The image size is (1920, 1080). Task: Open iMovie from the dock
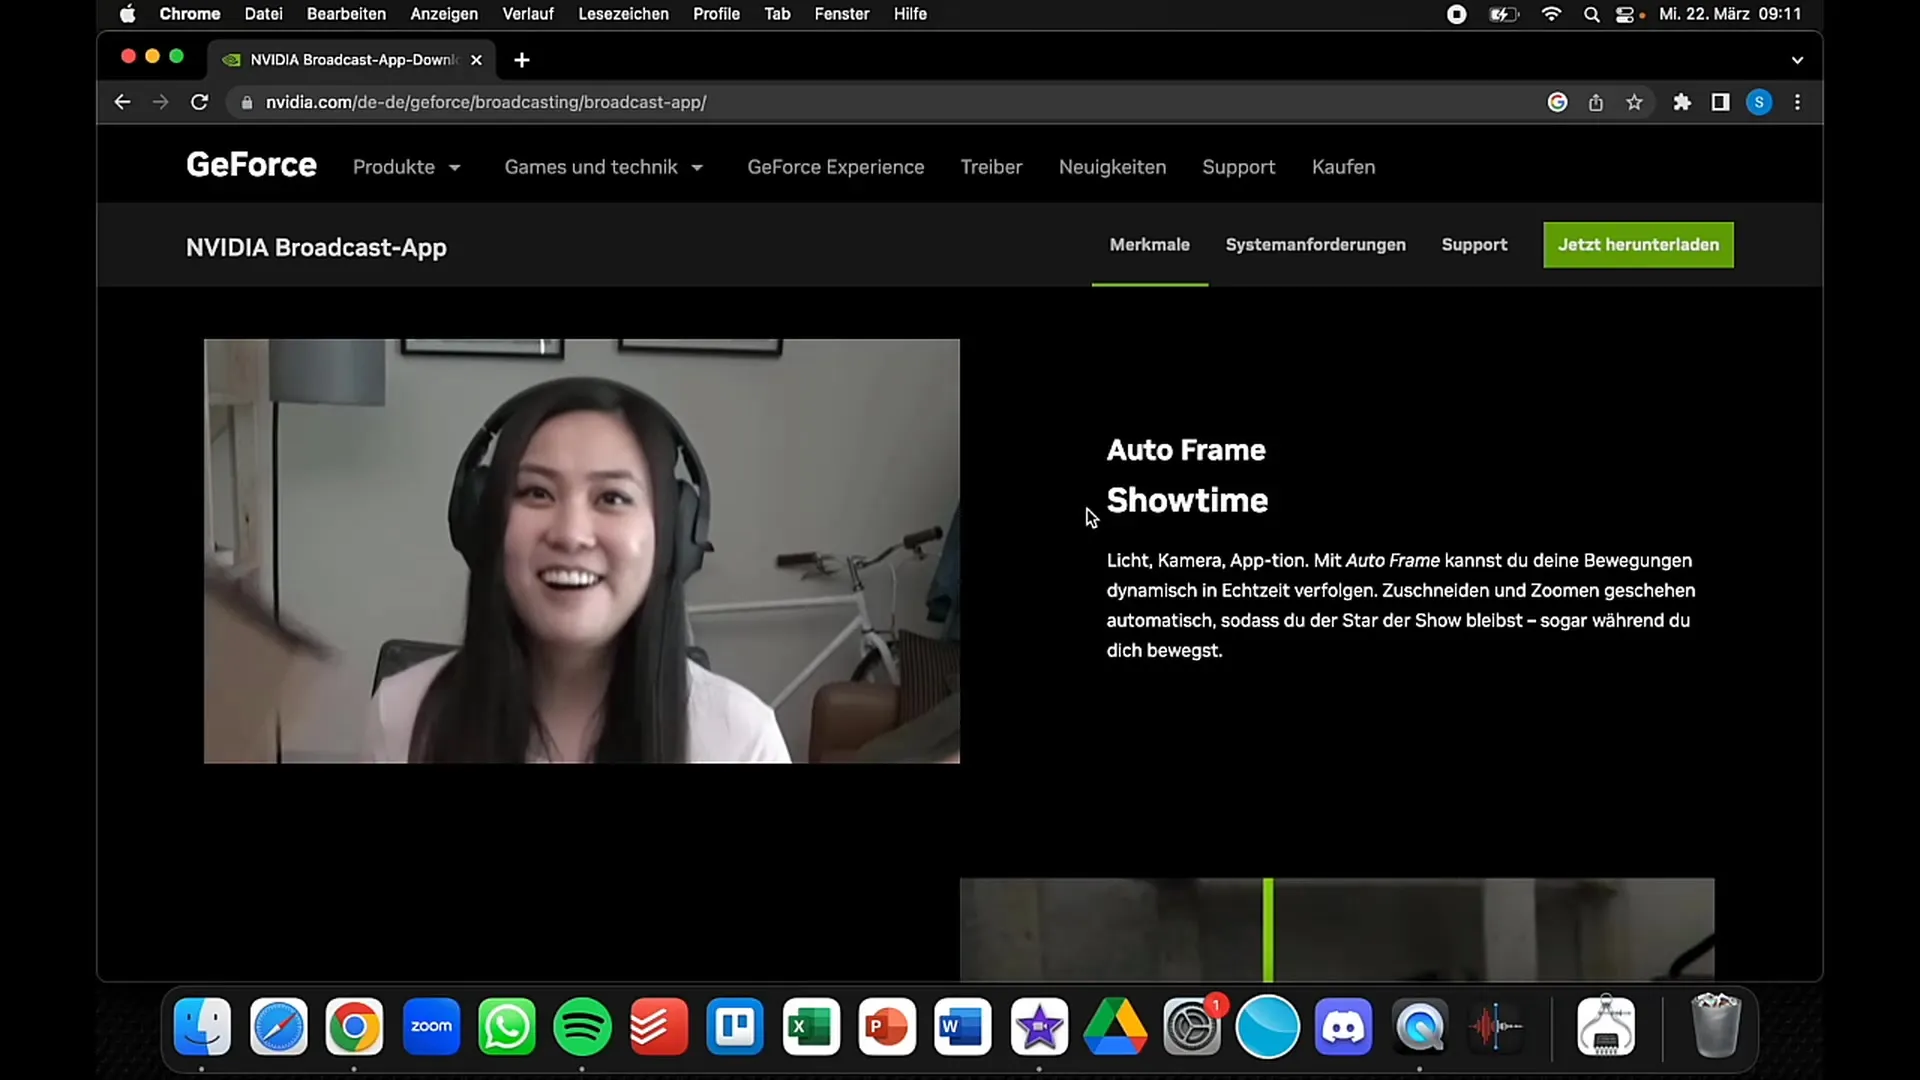(1039, 1026)
